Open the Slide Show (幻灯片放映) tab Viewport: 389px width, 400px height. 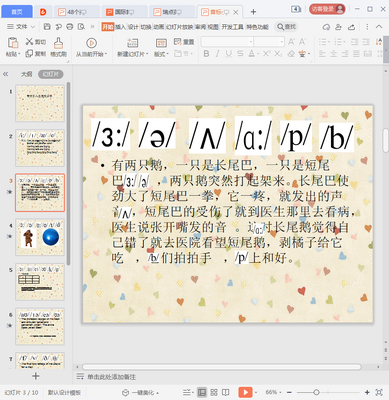coord(179,27)
